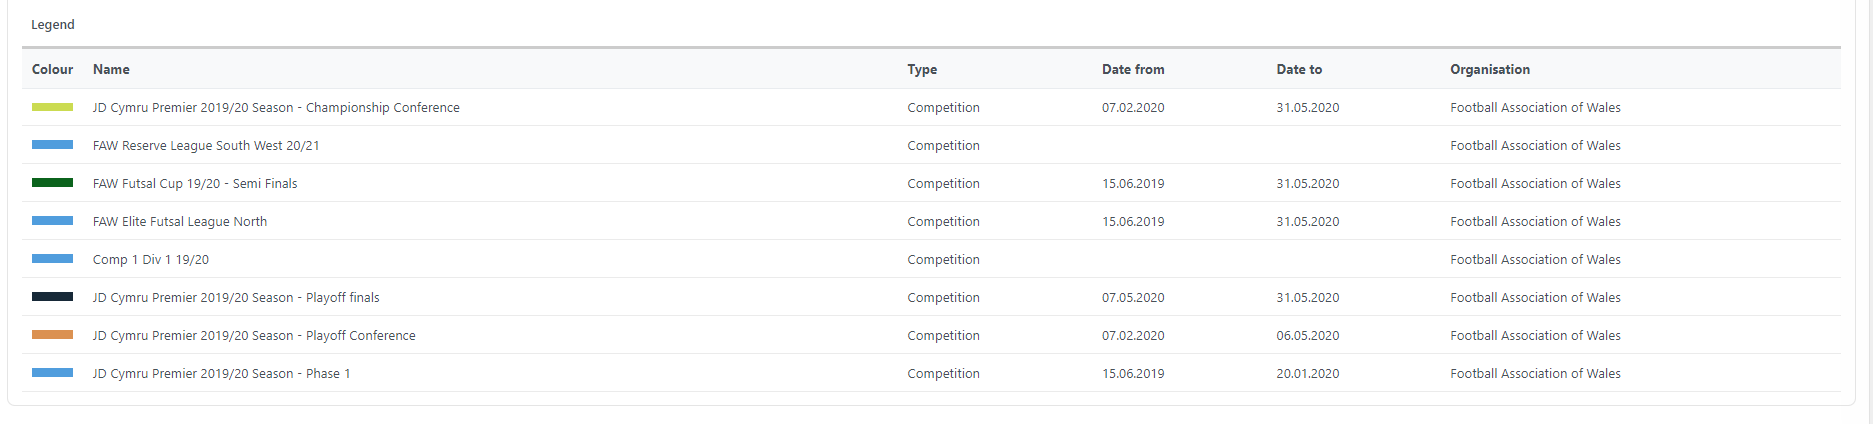Select blue swatch for Comp 1 Div 1
Image resolution: width=1873 pixels, height=424 pixels.
(52, 259)
